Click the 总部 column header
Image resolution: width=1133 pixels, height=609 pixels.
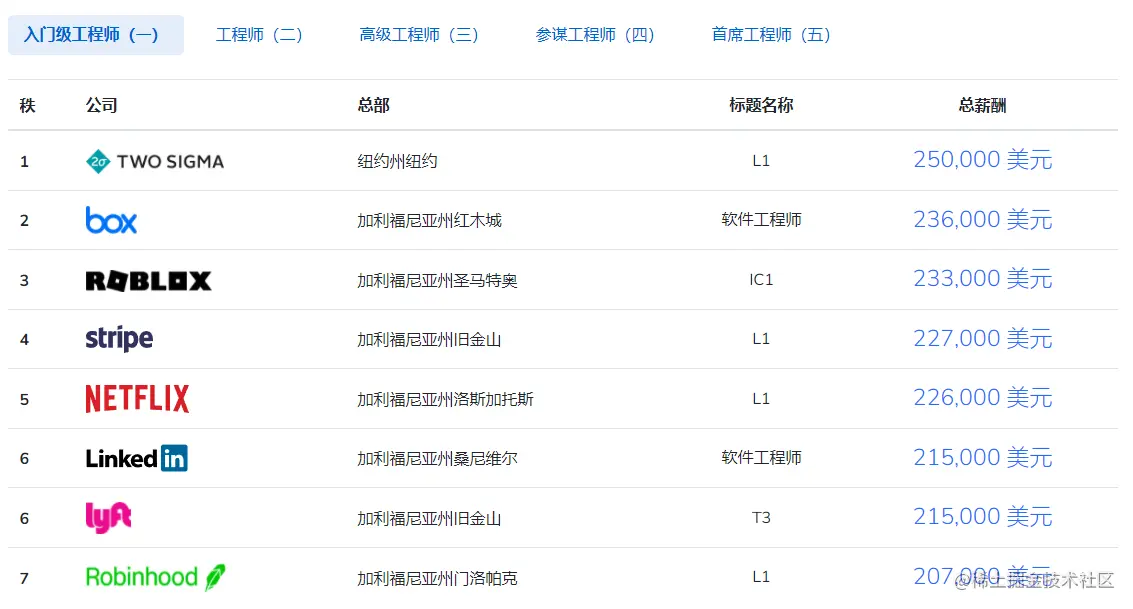(374, 105)
